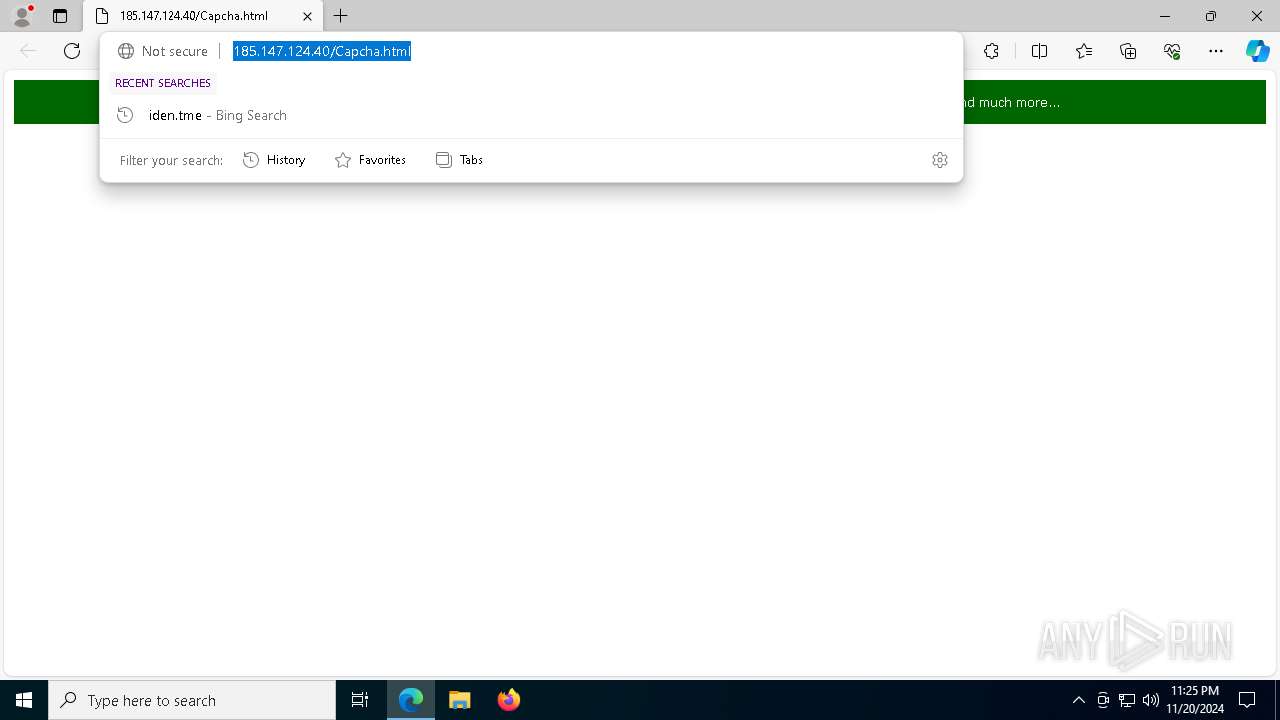1280x720 pixels.
Task: Open the tab actions menu icon
Action: (x=60, y=16)
